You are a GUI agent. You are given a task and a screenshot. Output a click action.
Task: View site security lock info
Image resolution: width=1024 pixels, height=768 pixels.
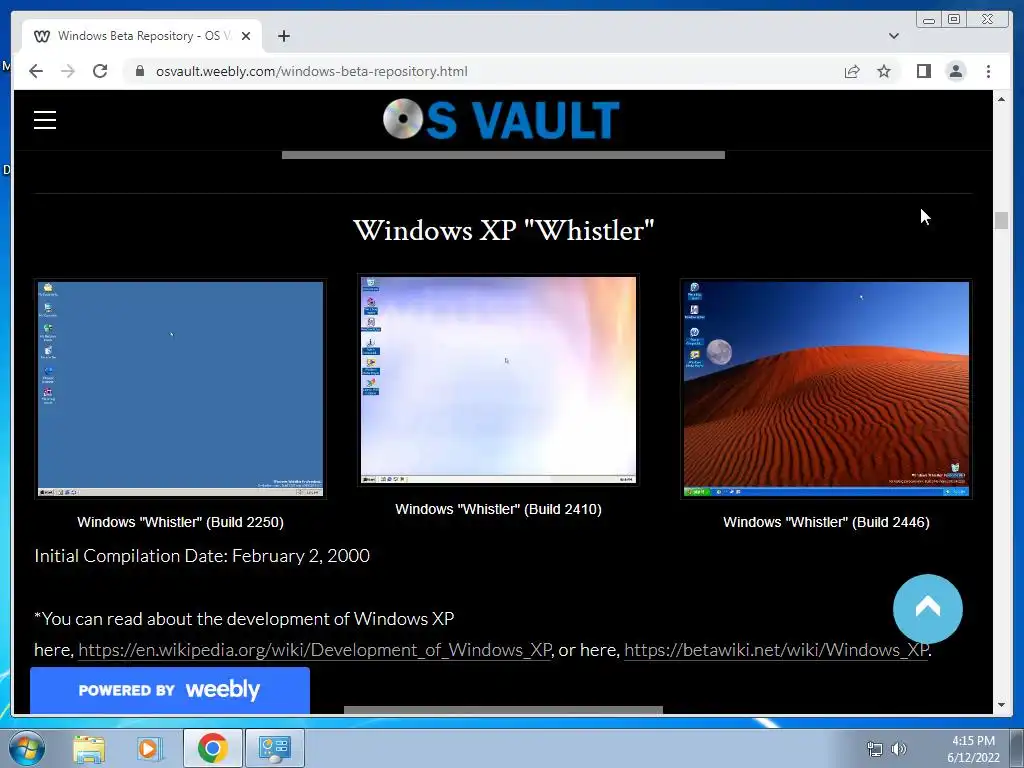tap(139, 71)
